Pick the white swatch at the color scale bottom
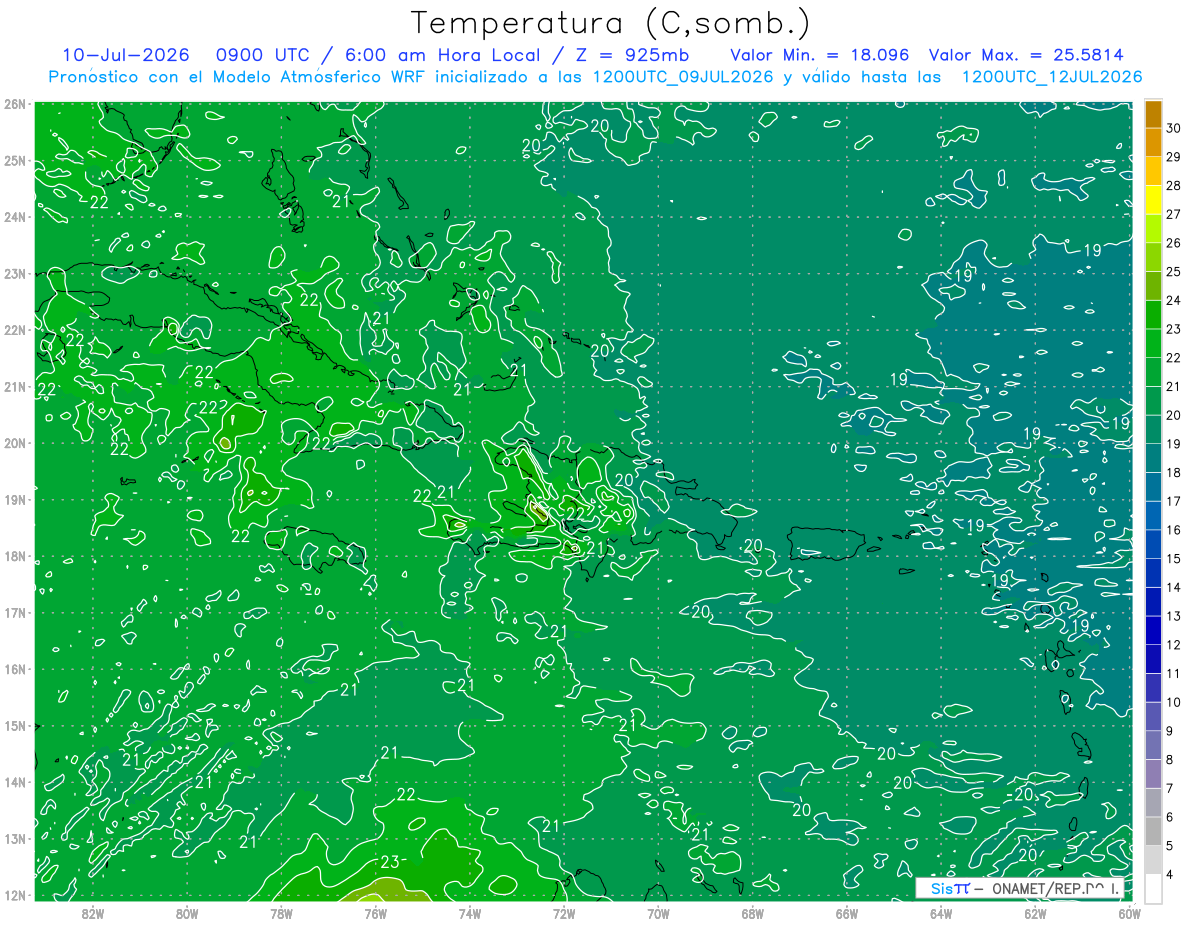The height and width of the screenshot is (927, 1200). pyautogui.click(x=1153, y=887)
